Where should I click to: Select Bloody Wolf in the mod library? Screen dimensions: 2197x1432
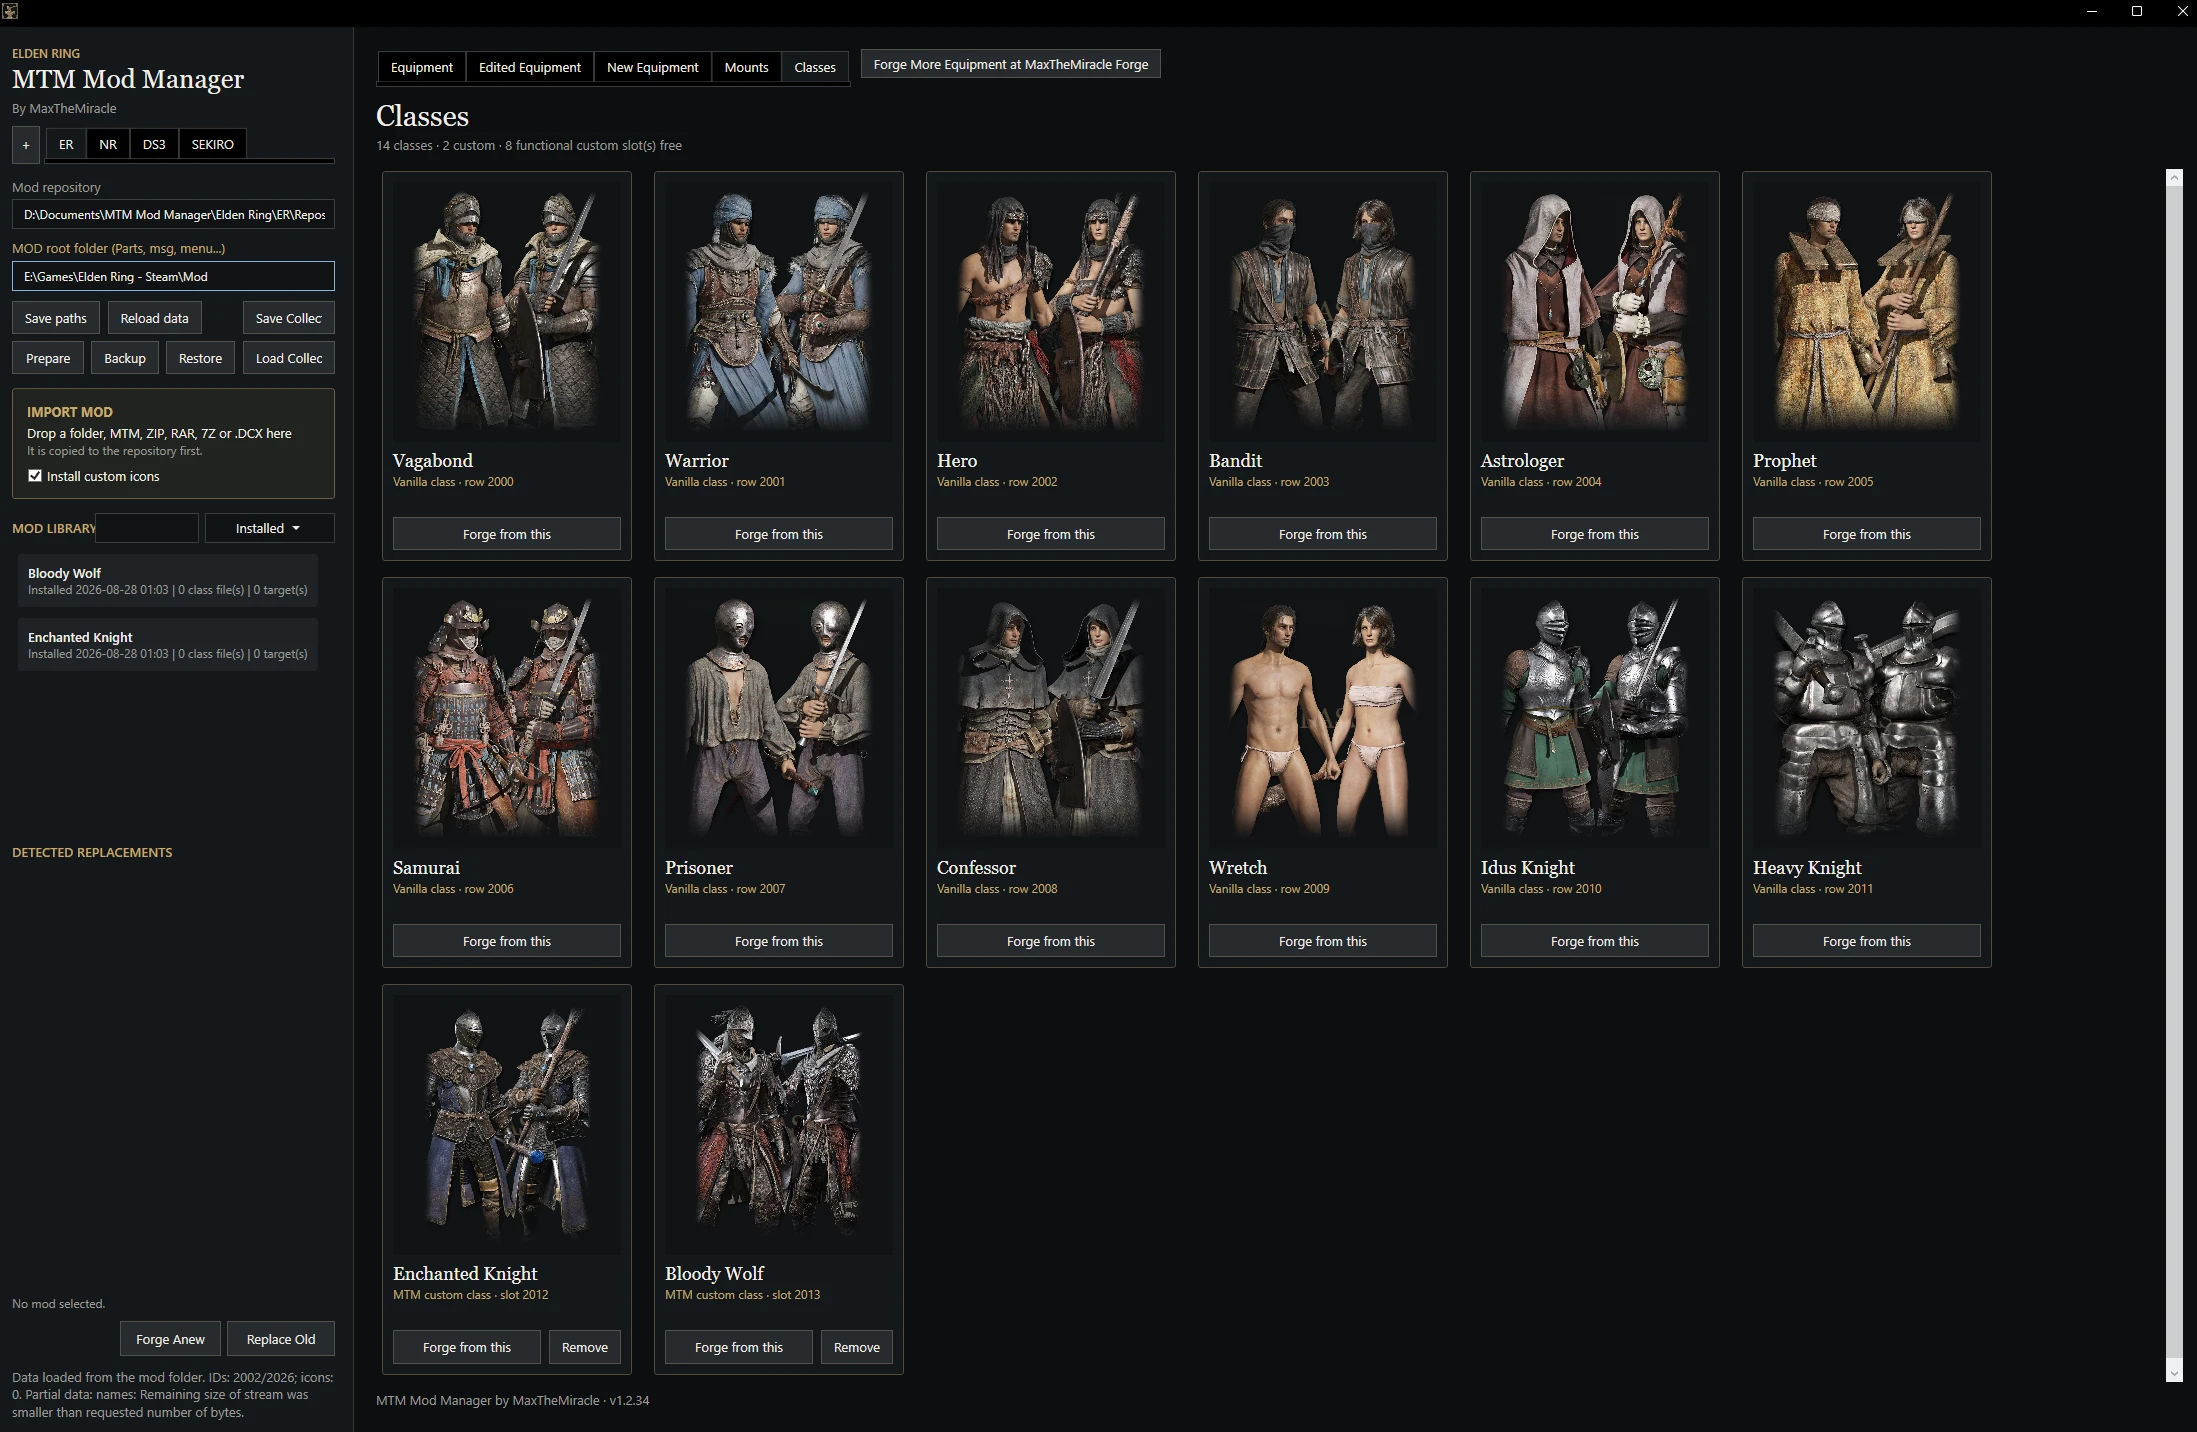tap(167, 580)
